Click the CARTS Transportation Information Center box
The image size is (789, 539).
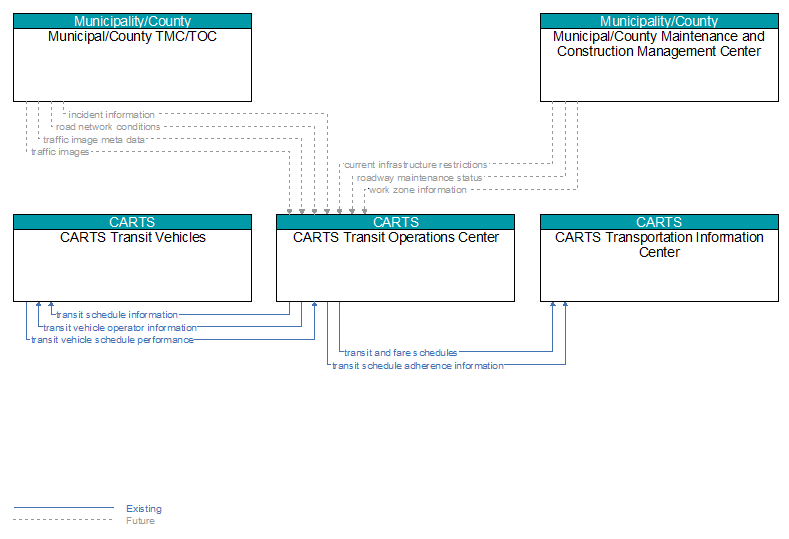[x=659, y=258]
